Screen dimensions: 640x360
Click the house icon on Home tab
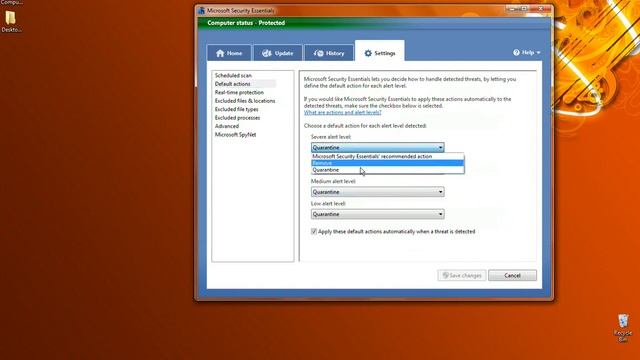pyautogui.click(x=220, y=53)
